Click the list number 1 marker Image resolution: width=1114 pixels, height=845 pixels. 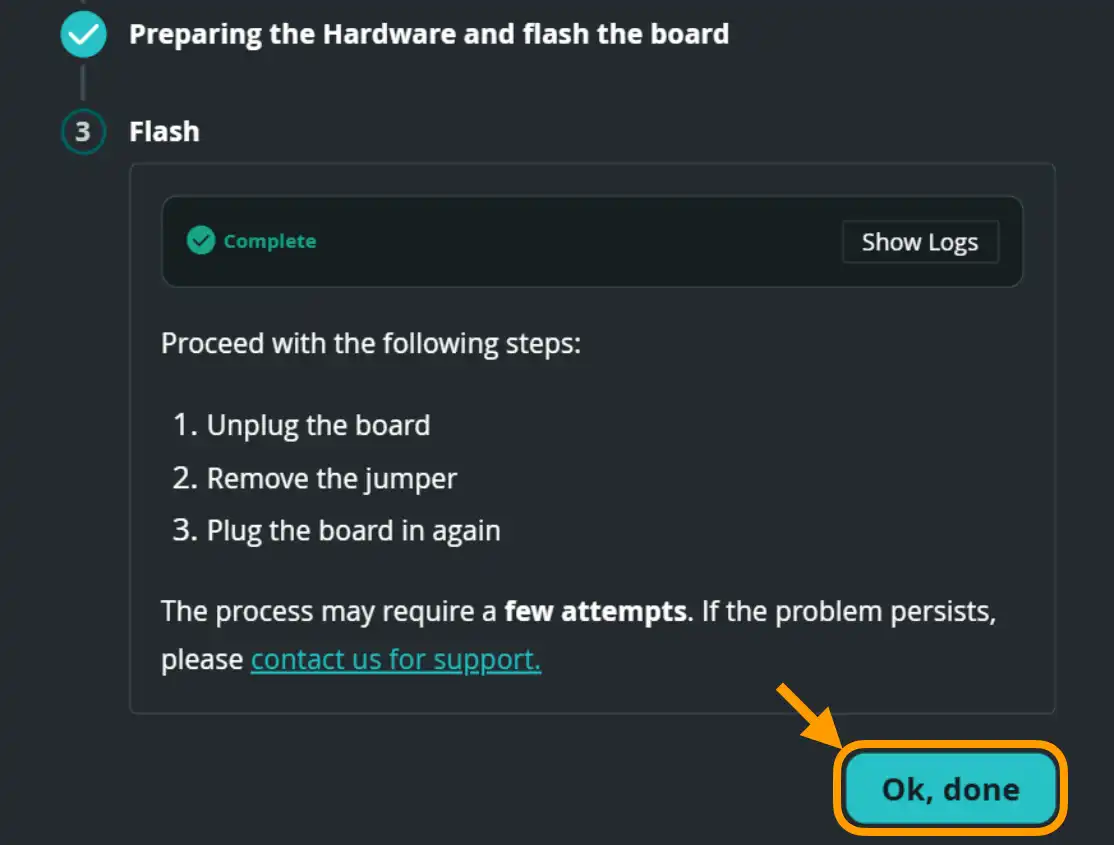pos(185,425)
